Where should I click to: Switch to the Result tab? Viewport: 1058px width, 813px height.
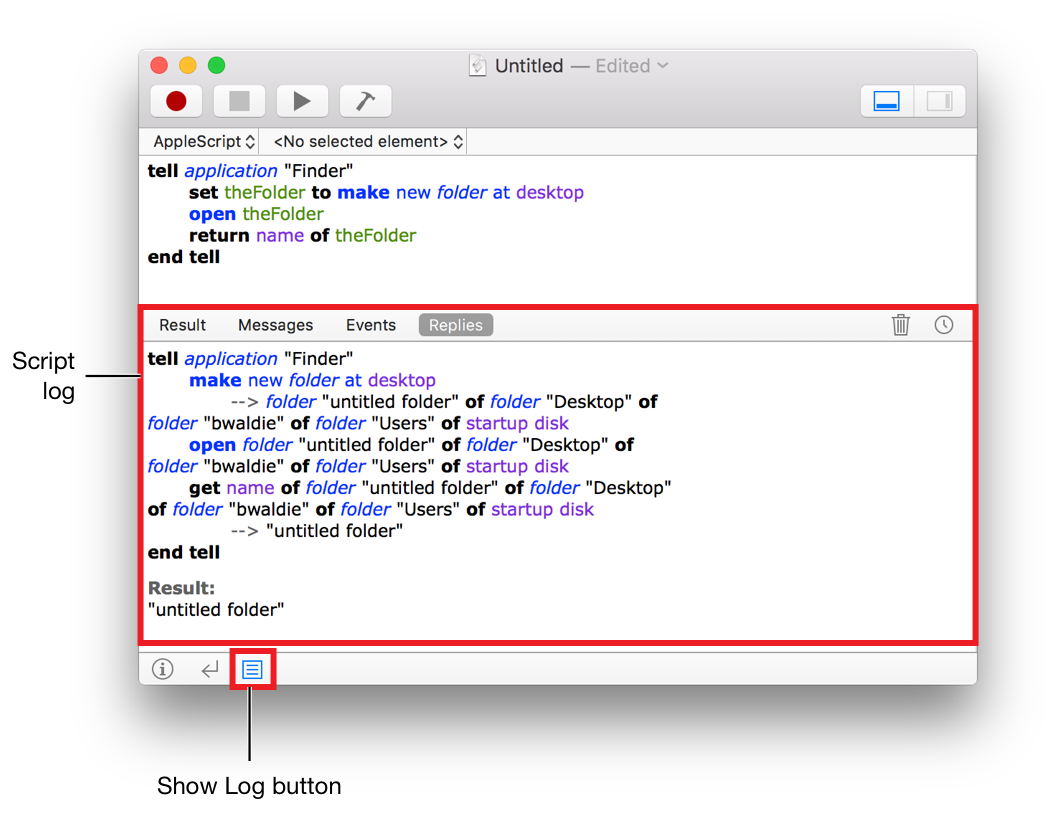click(182, 325)
